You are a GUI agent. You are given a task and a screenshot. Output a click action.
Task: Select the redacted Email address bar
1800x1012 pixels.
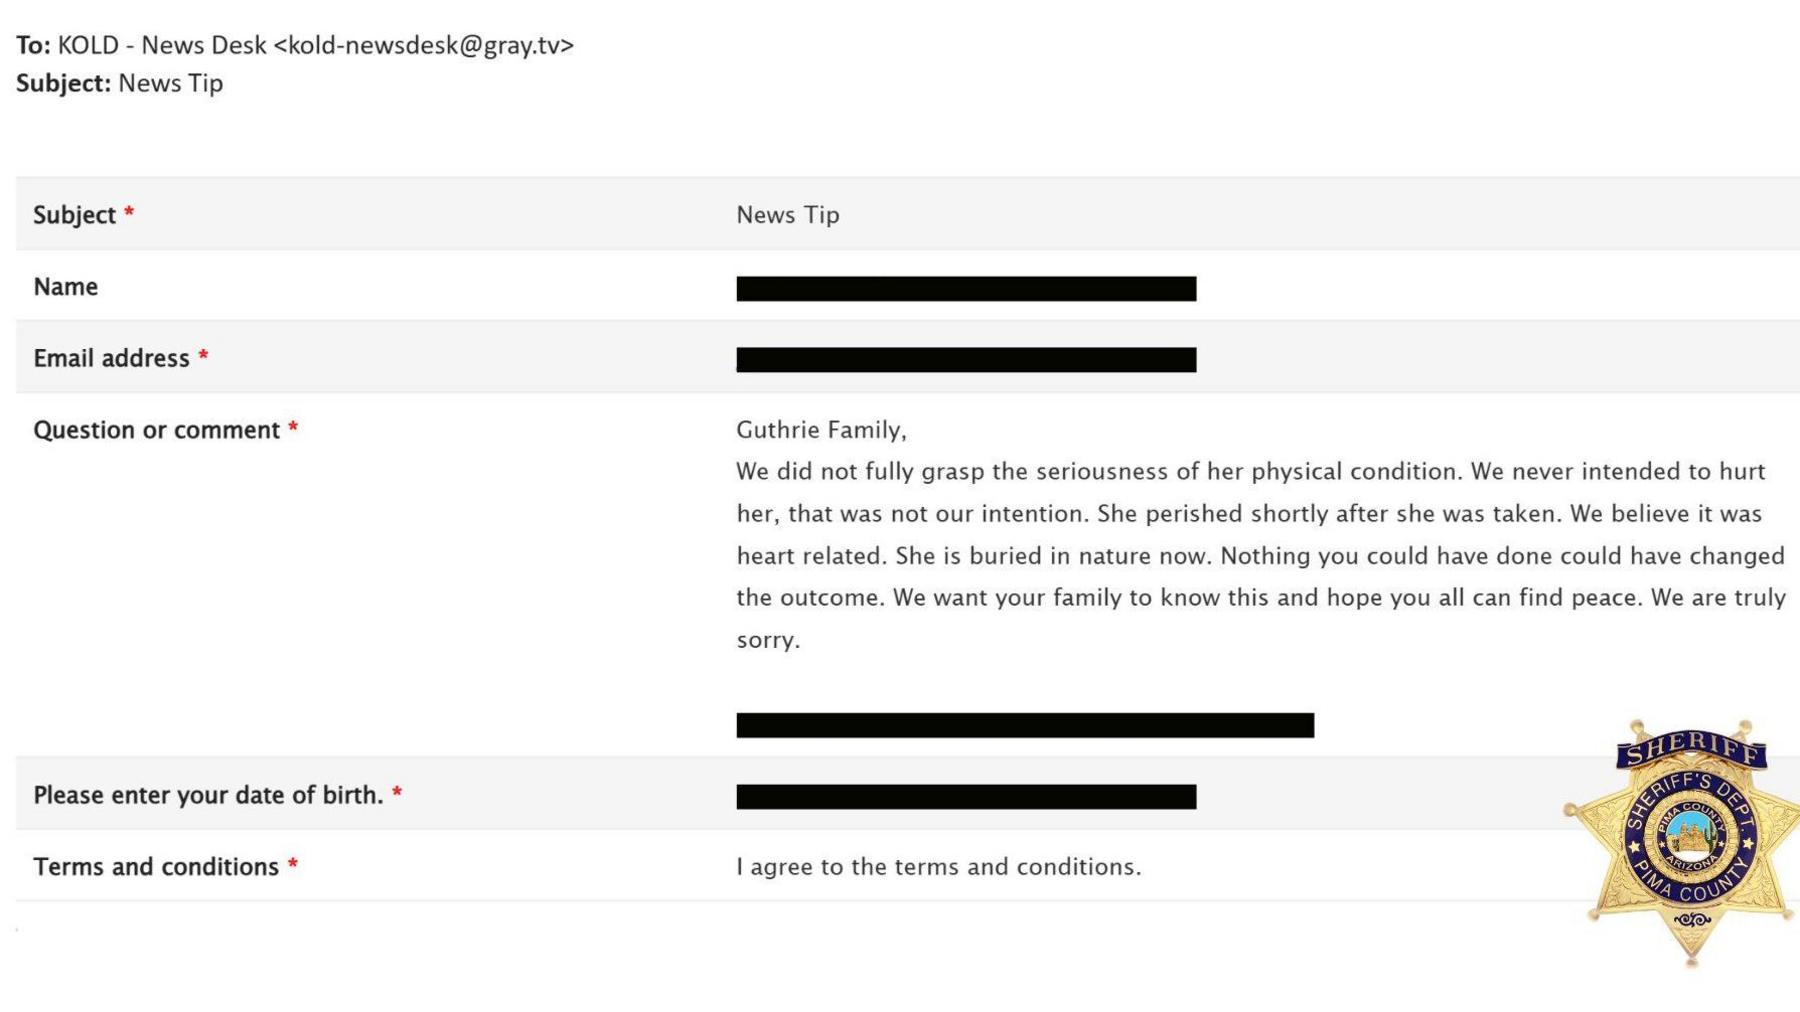click(966, 359)
